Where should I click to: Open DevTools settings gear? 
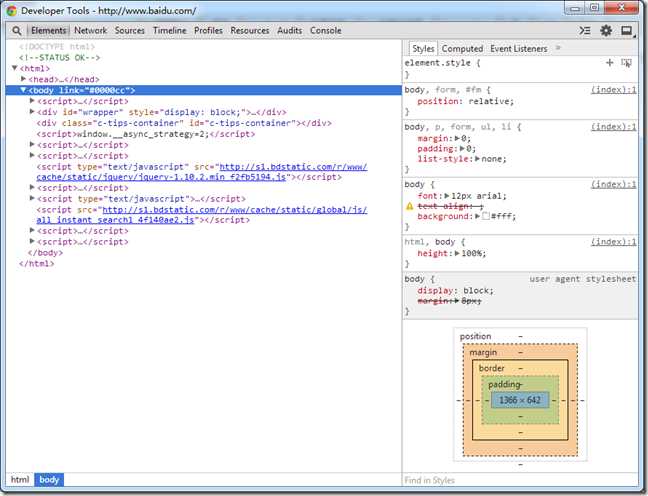(x=606, y=31)
